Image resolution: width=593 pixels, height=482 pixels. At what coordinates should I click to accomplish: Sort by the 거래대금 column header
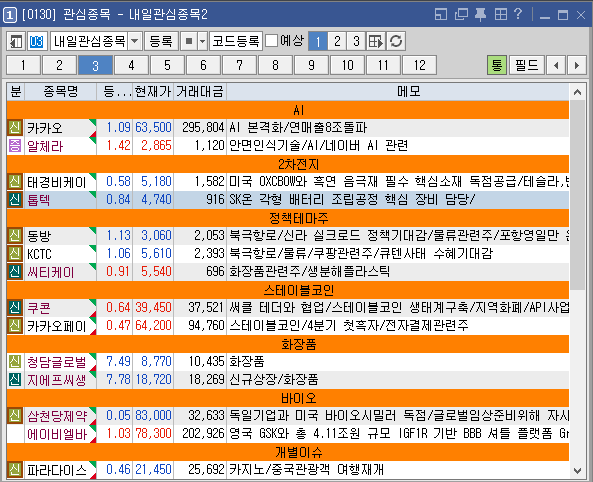click(x=200, y=92)
